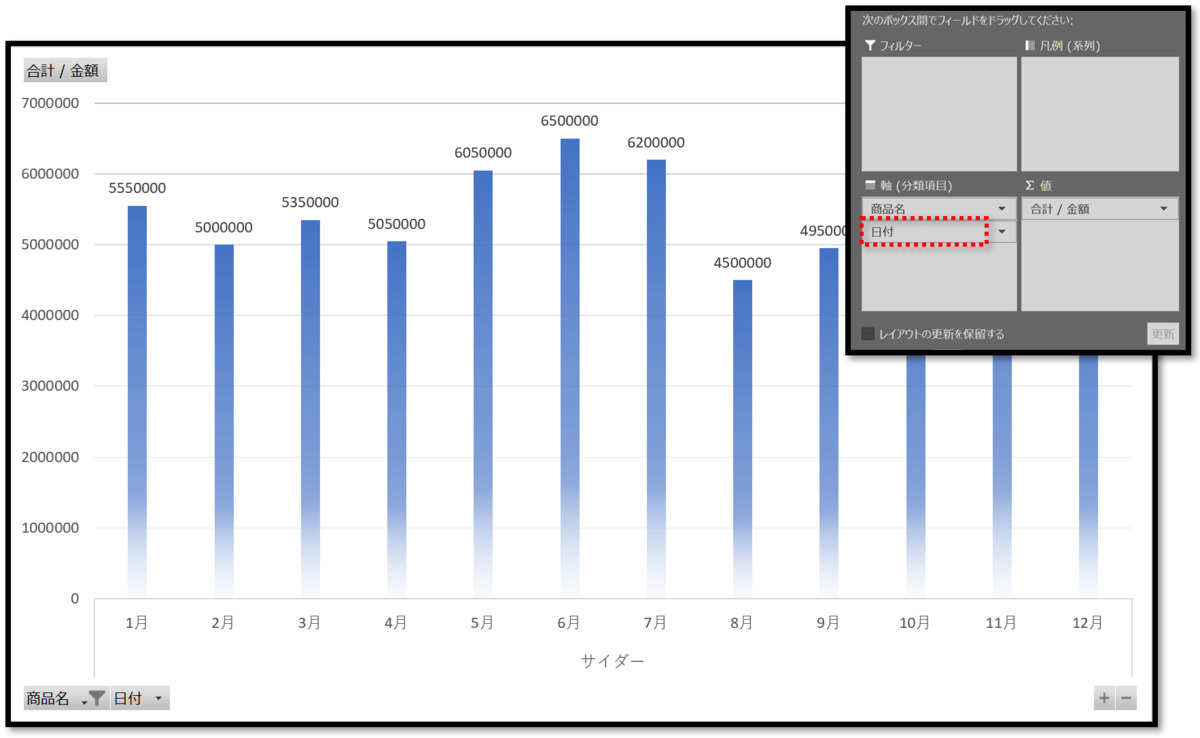The height and width of the screenshot is (738, 1200).
Task: Select the 1月 bar labeled 5550000
Action: tap(137, 402)
